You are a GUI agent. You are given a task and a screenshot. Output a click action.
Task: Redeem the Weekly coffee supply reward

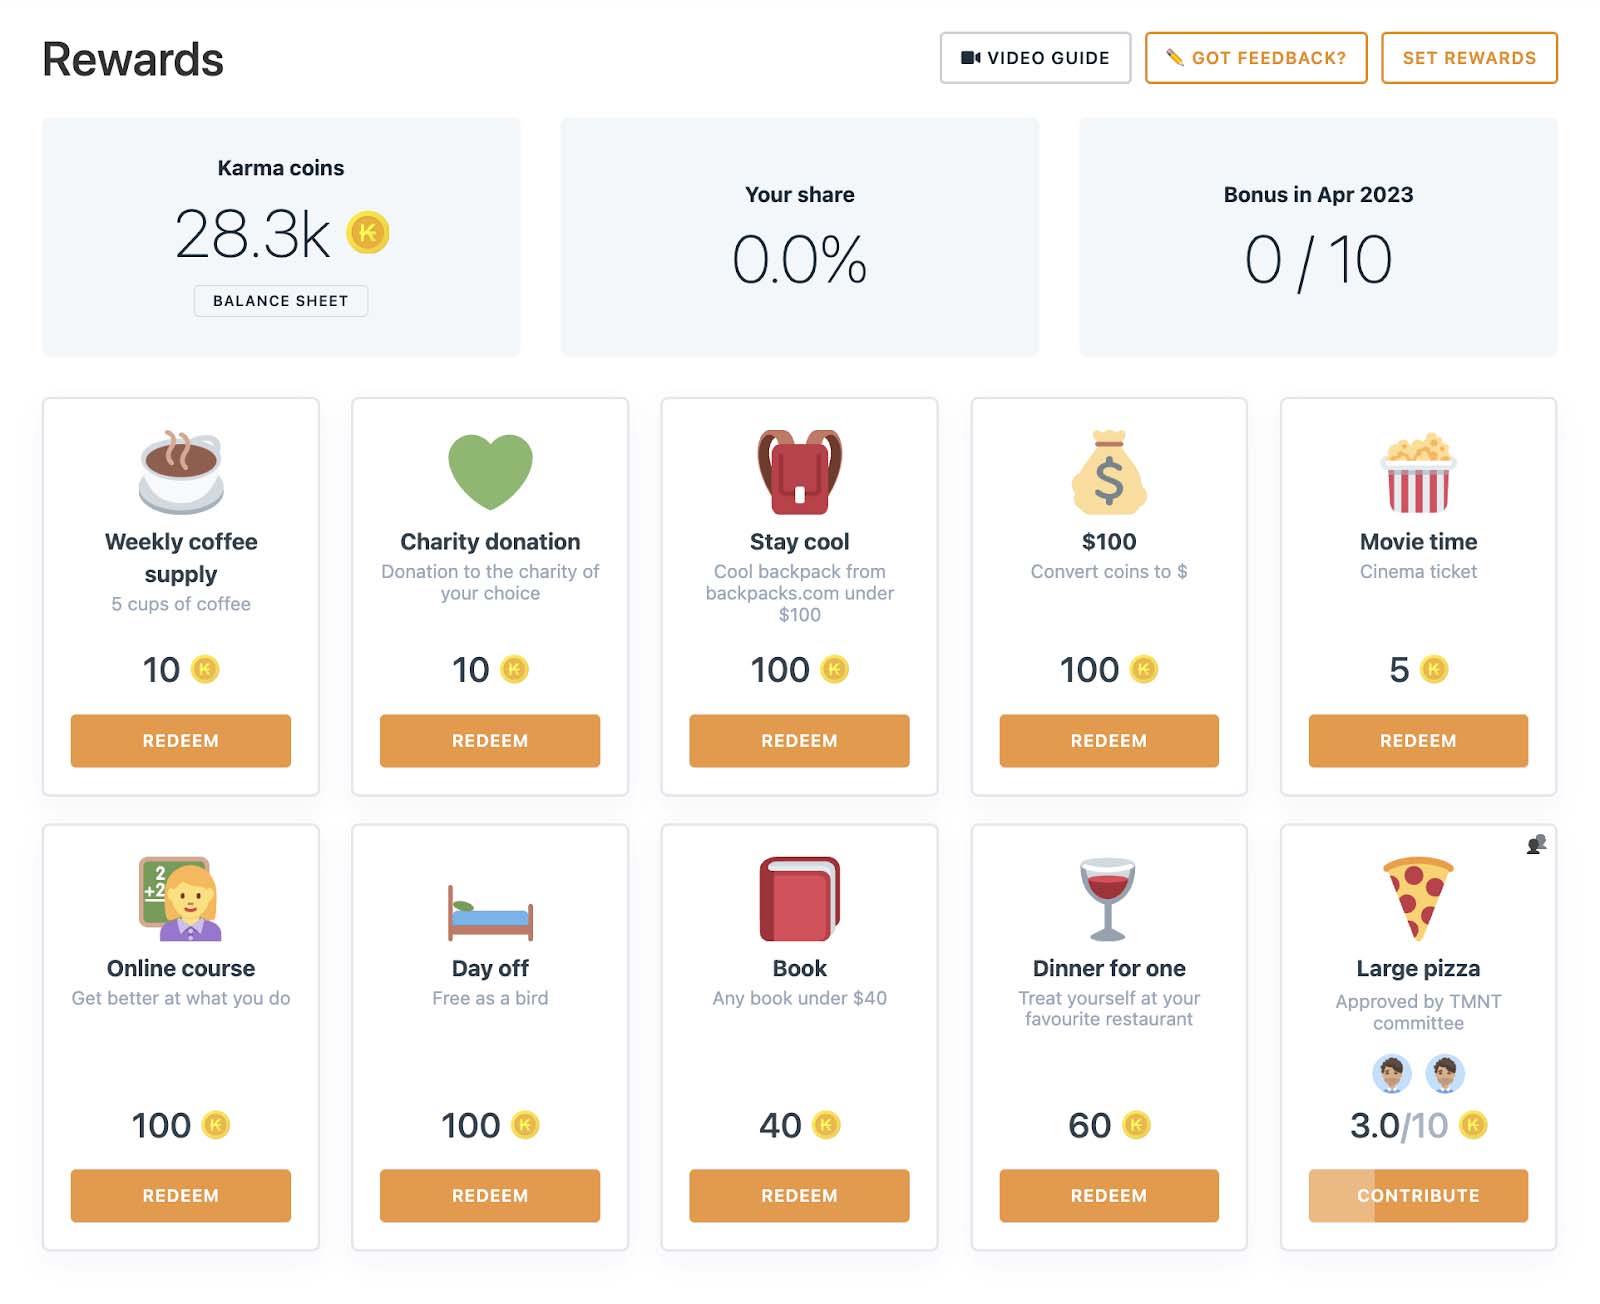180,740
